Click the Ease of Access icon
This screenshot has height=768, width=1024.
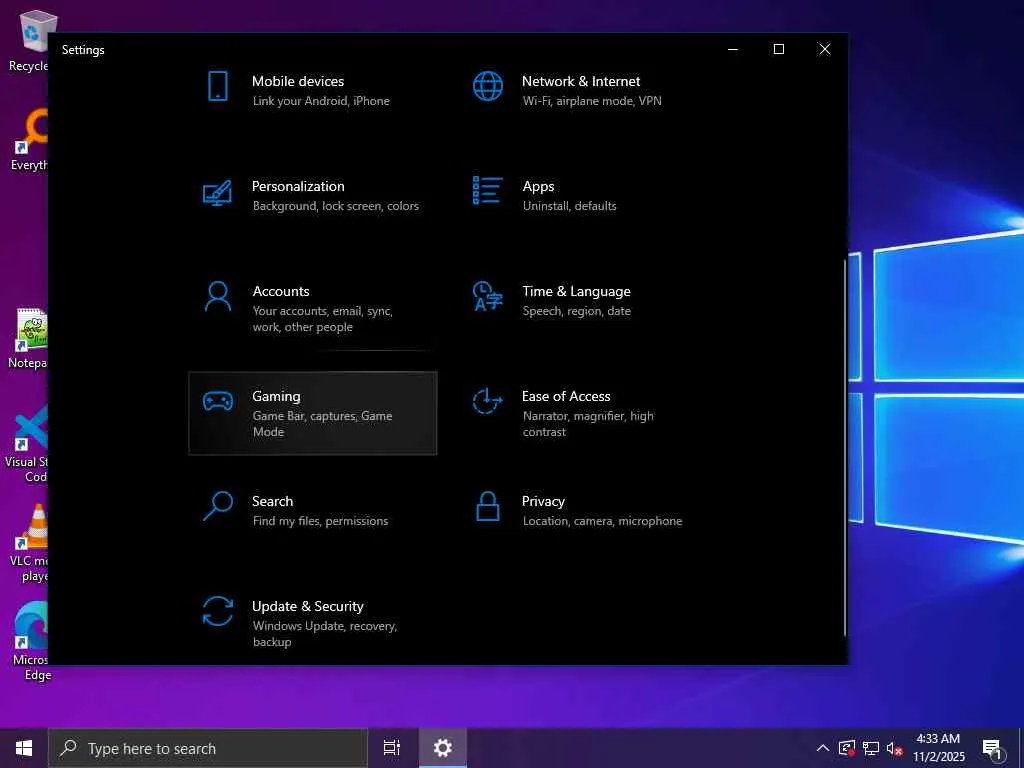(487, 402)
